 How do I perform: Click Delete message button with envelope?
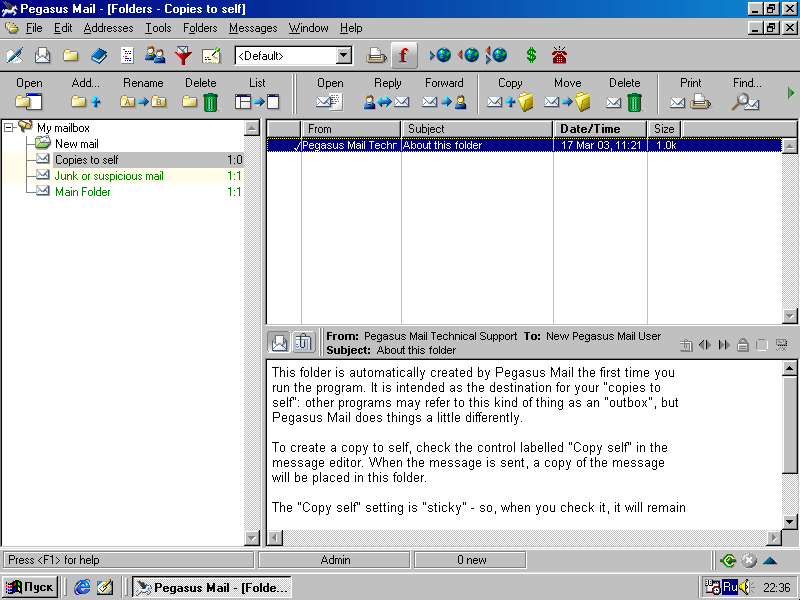point(624,94)
